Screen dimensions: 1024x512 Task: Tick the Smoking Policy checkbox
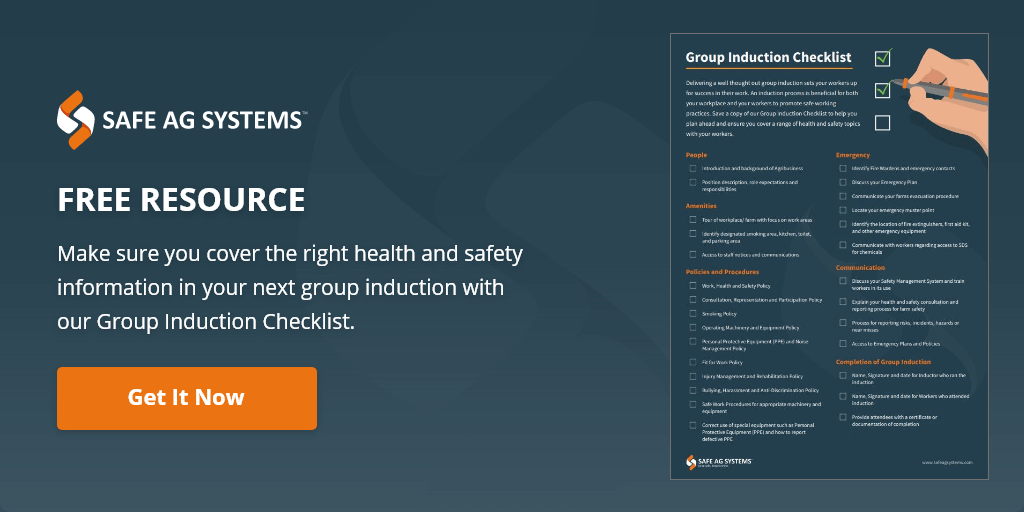(692, 313)
